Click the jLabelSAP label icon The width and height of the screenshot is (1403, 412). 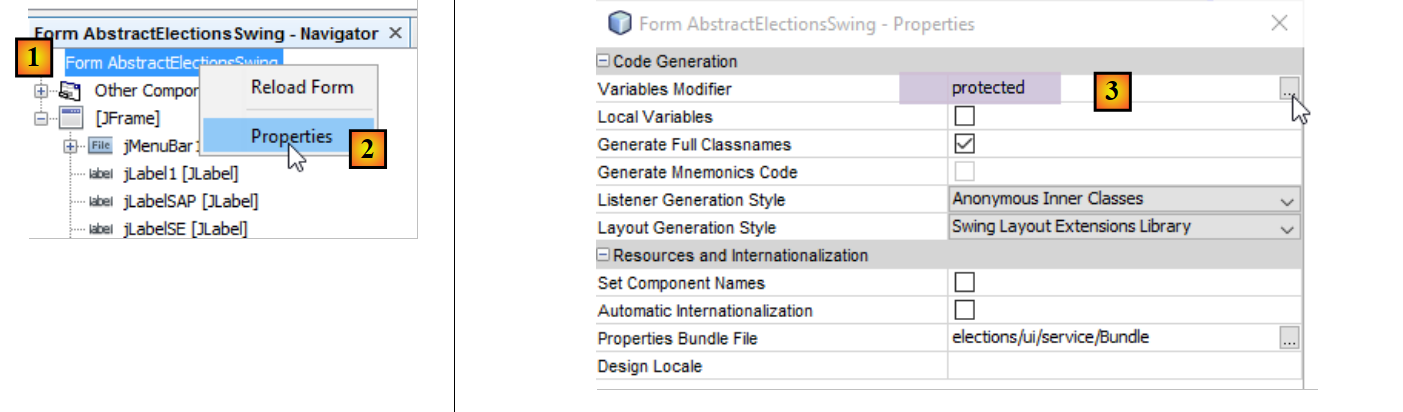point(100,201)
